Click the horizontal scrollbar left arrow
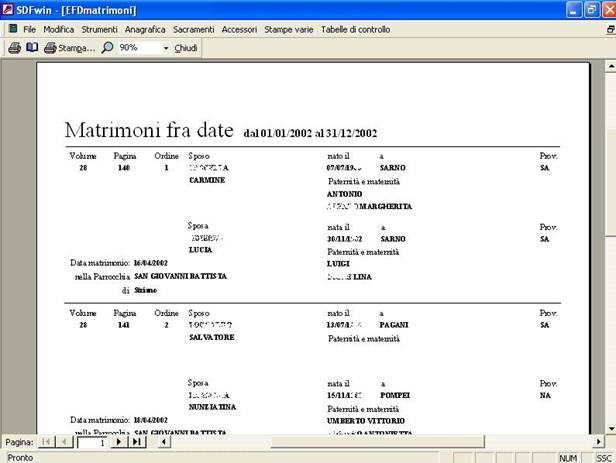This screenshot has width=616, height=463. point(164,442)
